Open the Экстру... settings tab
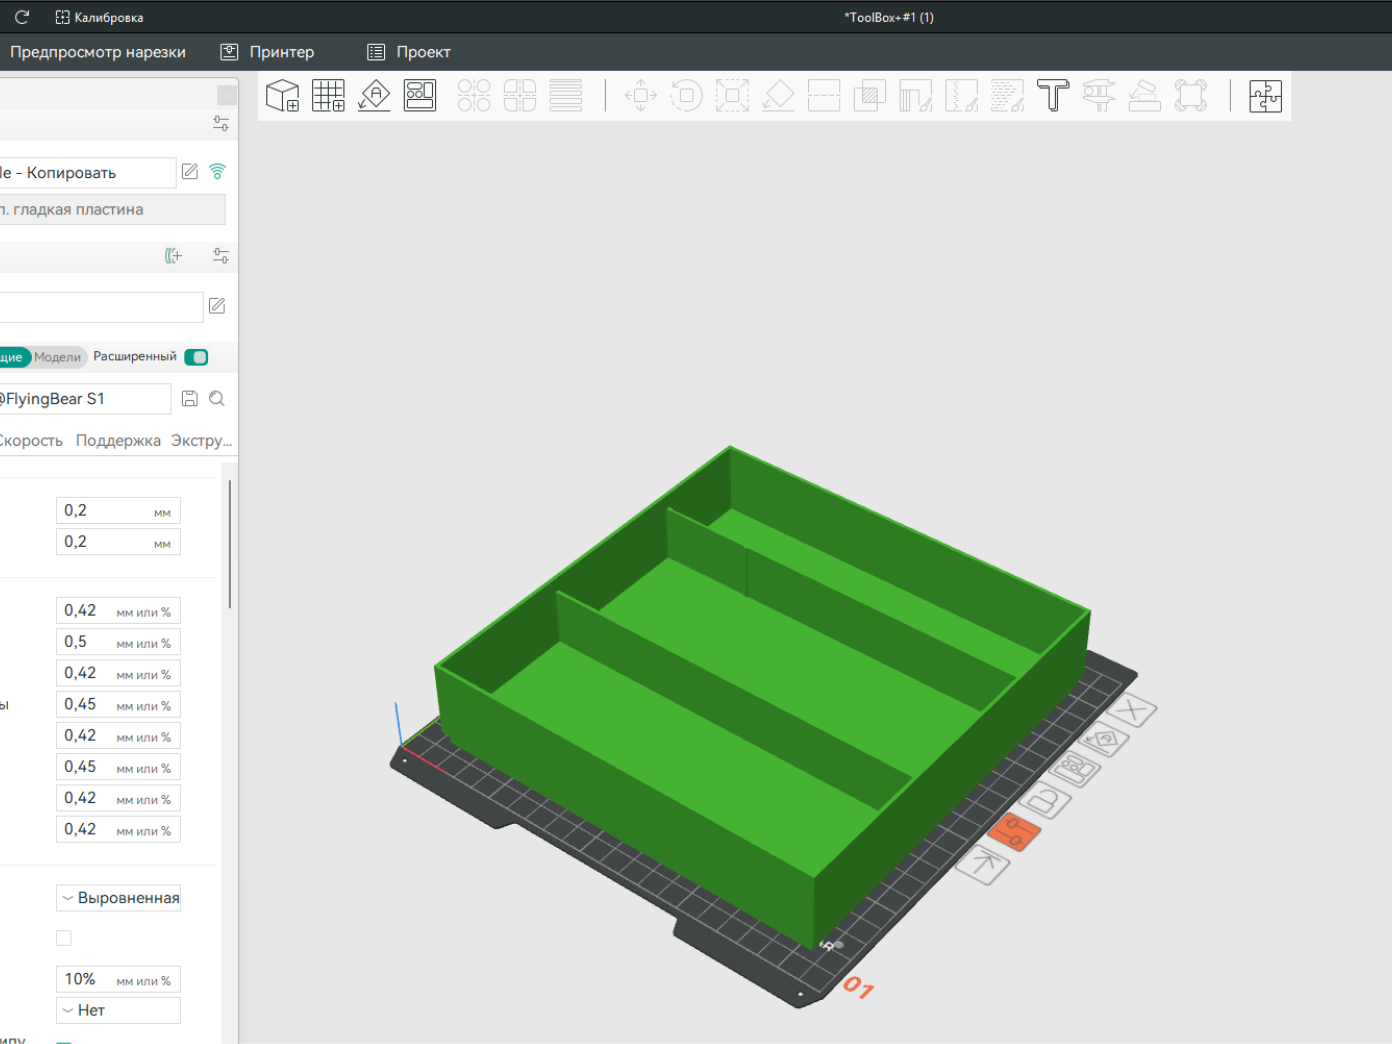The image size is (1392, 1044). pos(201,441)
